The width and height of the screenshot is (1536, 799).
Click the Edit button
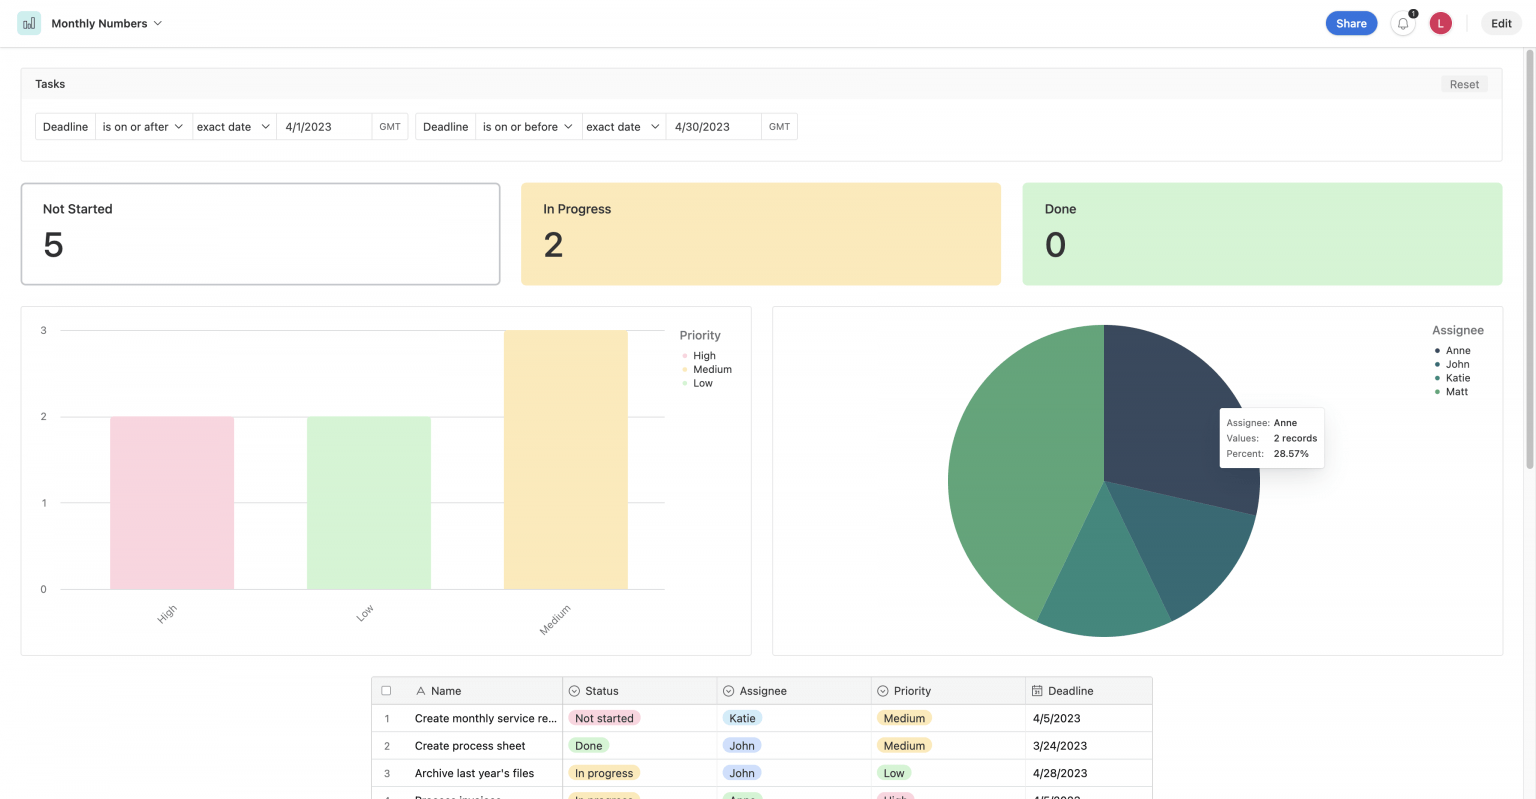[x=1501, y=22]
